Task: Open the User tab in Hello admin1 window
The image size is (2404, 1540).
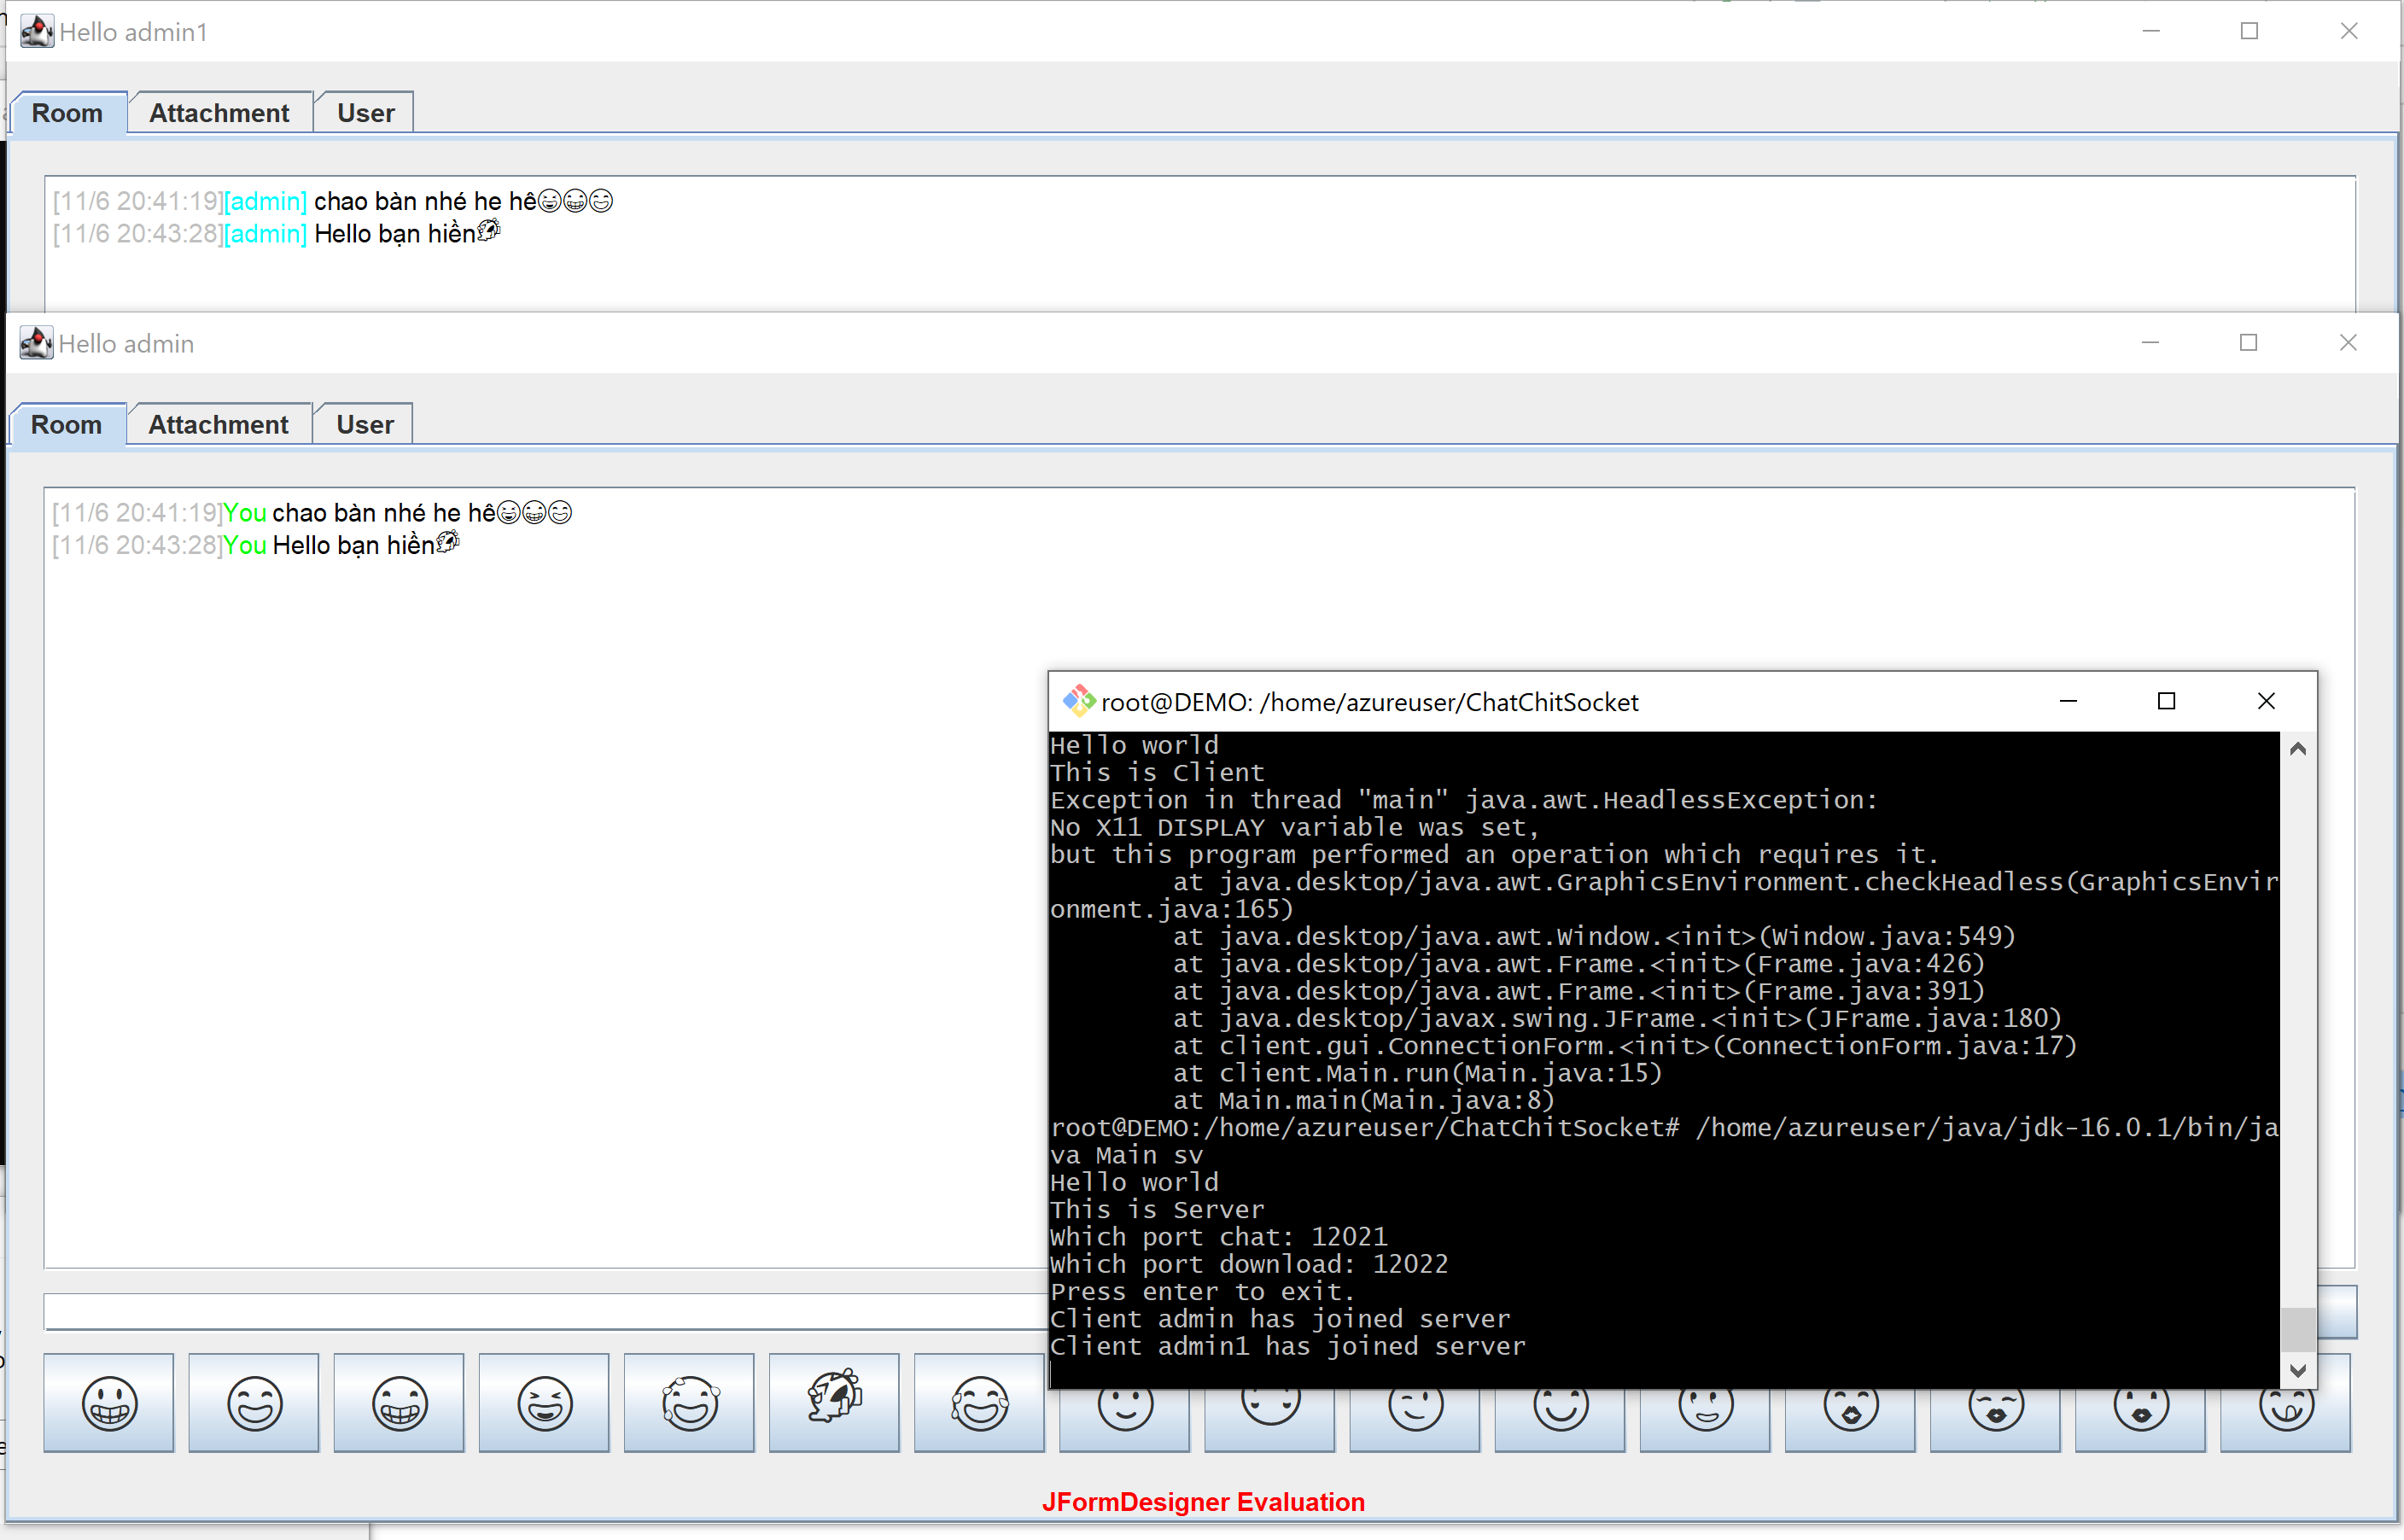Action: click(363, 112)
